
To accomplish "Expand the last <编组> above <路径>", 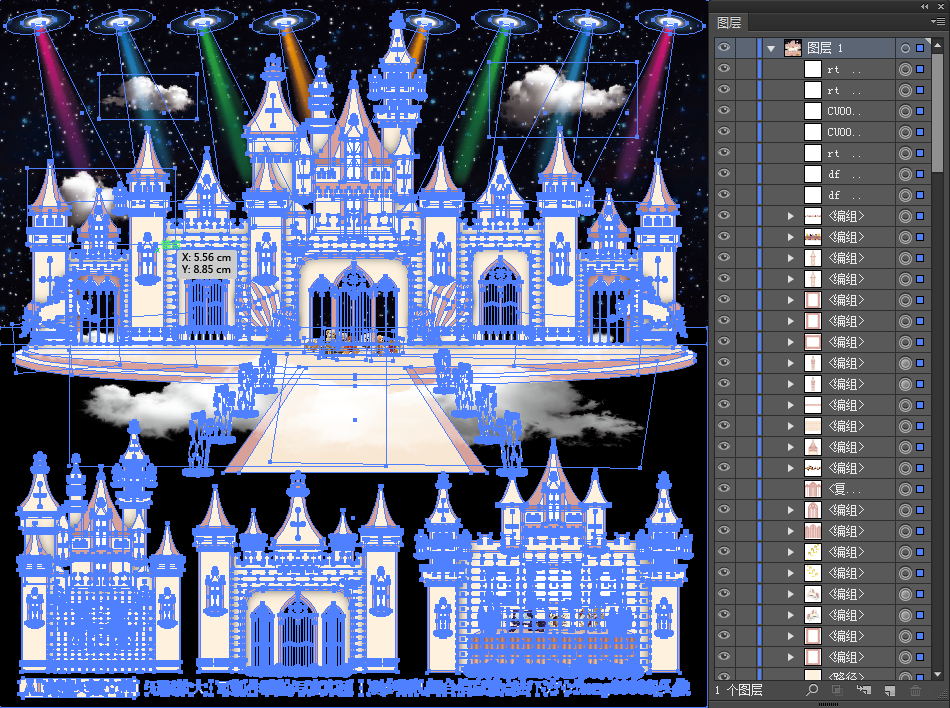I will pos(791,657).
